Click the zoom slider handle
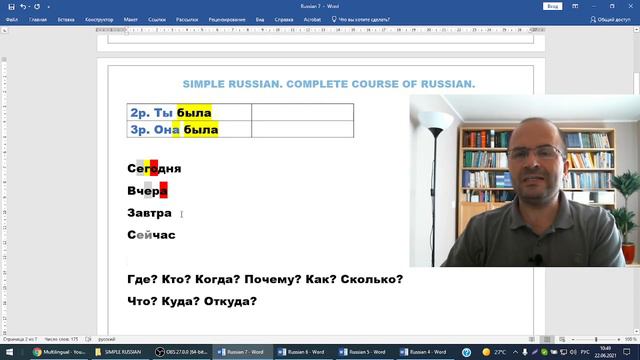640x360 pixels. tap(596, 340)
